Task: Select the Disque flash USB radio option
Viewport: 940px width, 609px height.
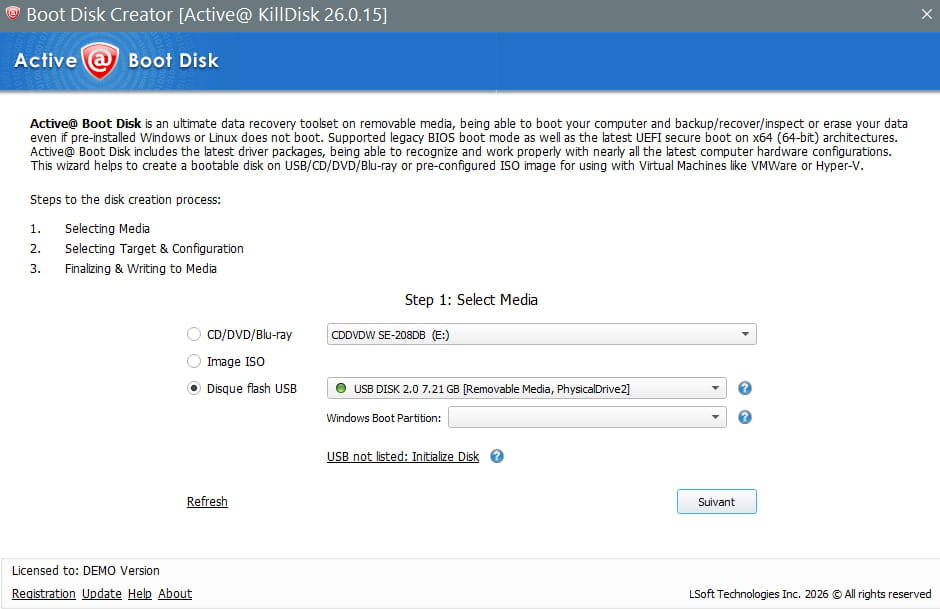Action: tap(194, 389)
